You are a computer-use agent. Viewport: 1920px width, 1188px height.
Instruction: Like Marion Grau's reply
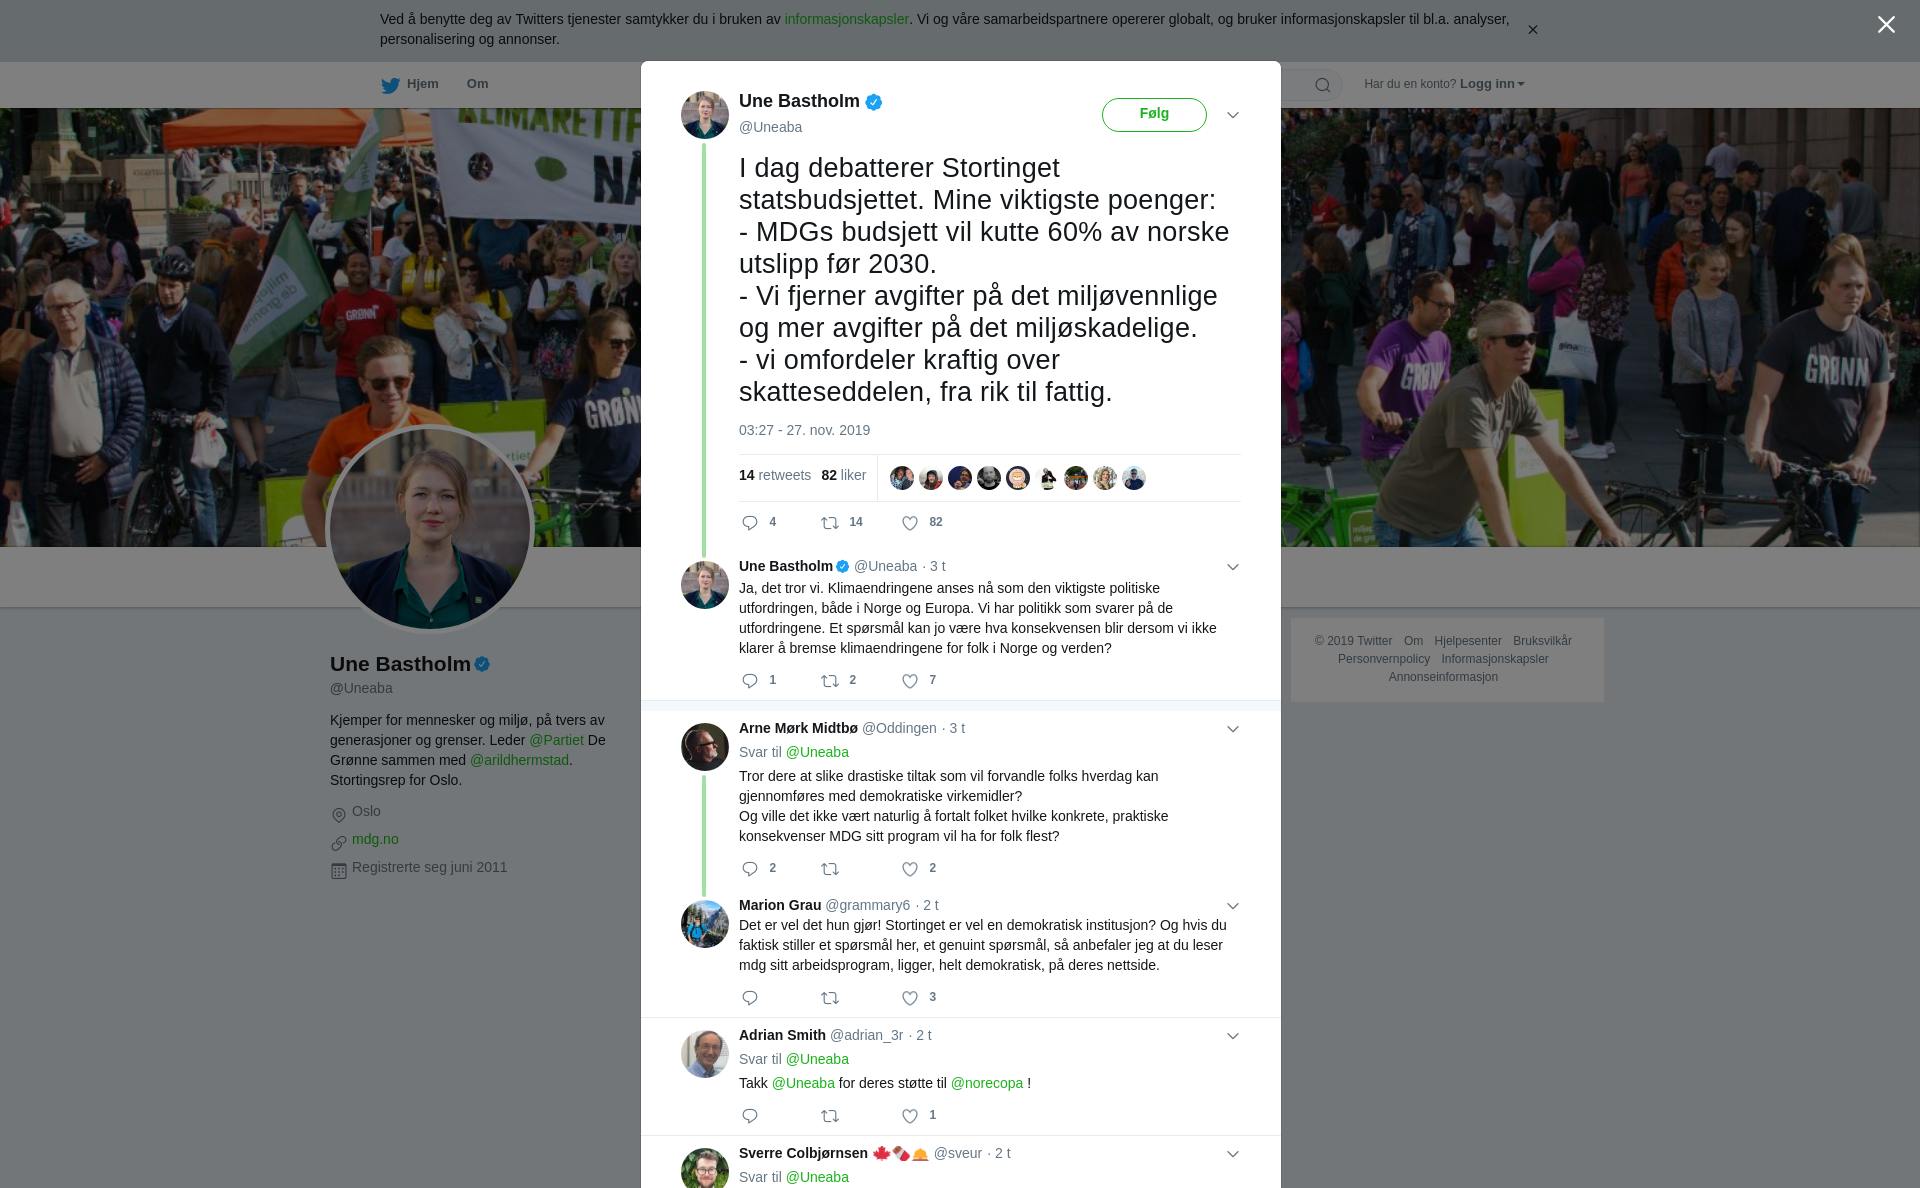tap(910, 998)
